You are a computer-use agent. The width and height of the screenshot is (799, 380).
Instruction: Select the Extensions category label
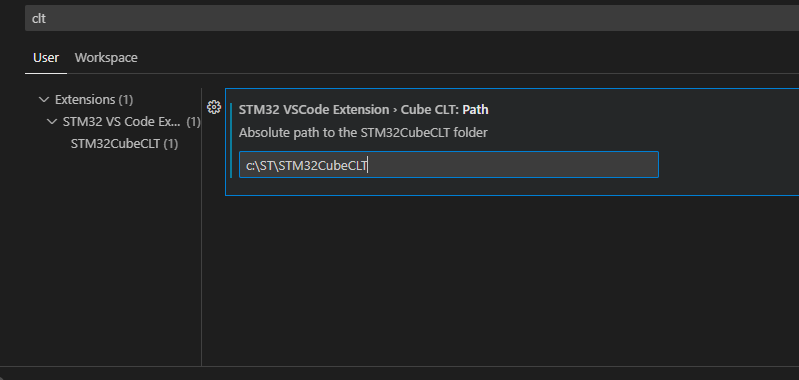[85, 99]
